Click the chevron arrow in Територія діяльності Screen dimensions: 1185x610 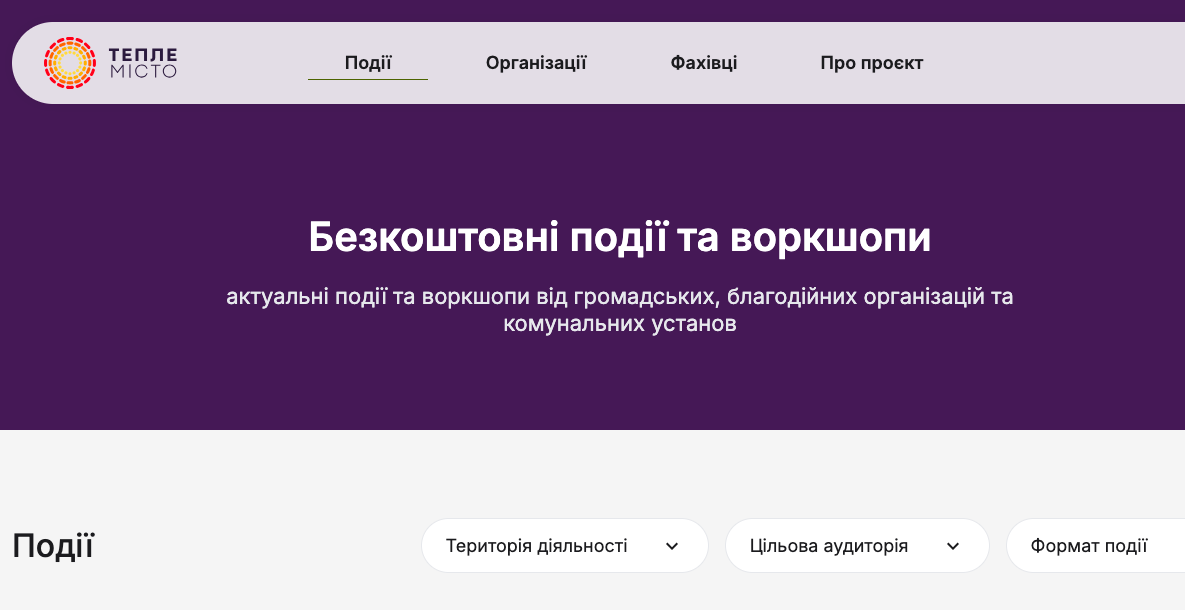672,546
